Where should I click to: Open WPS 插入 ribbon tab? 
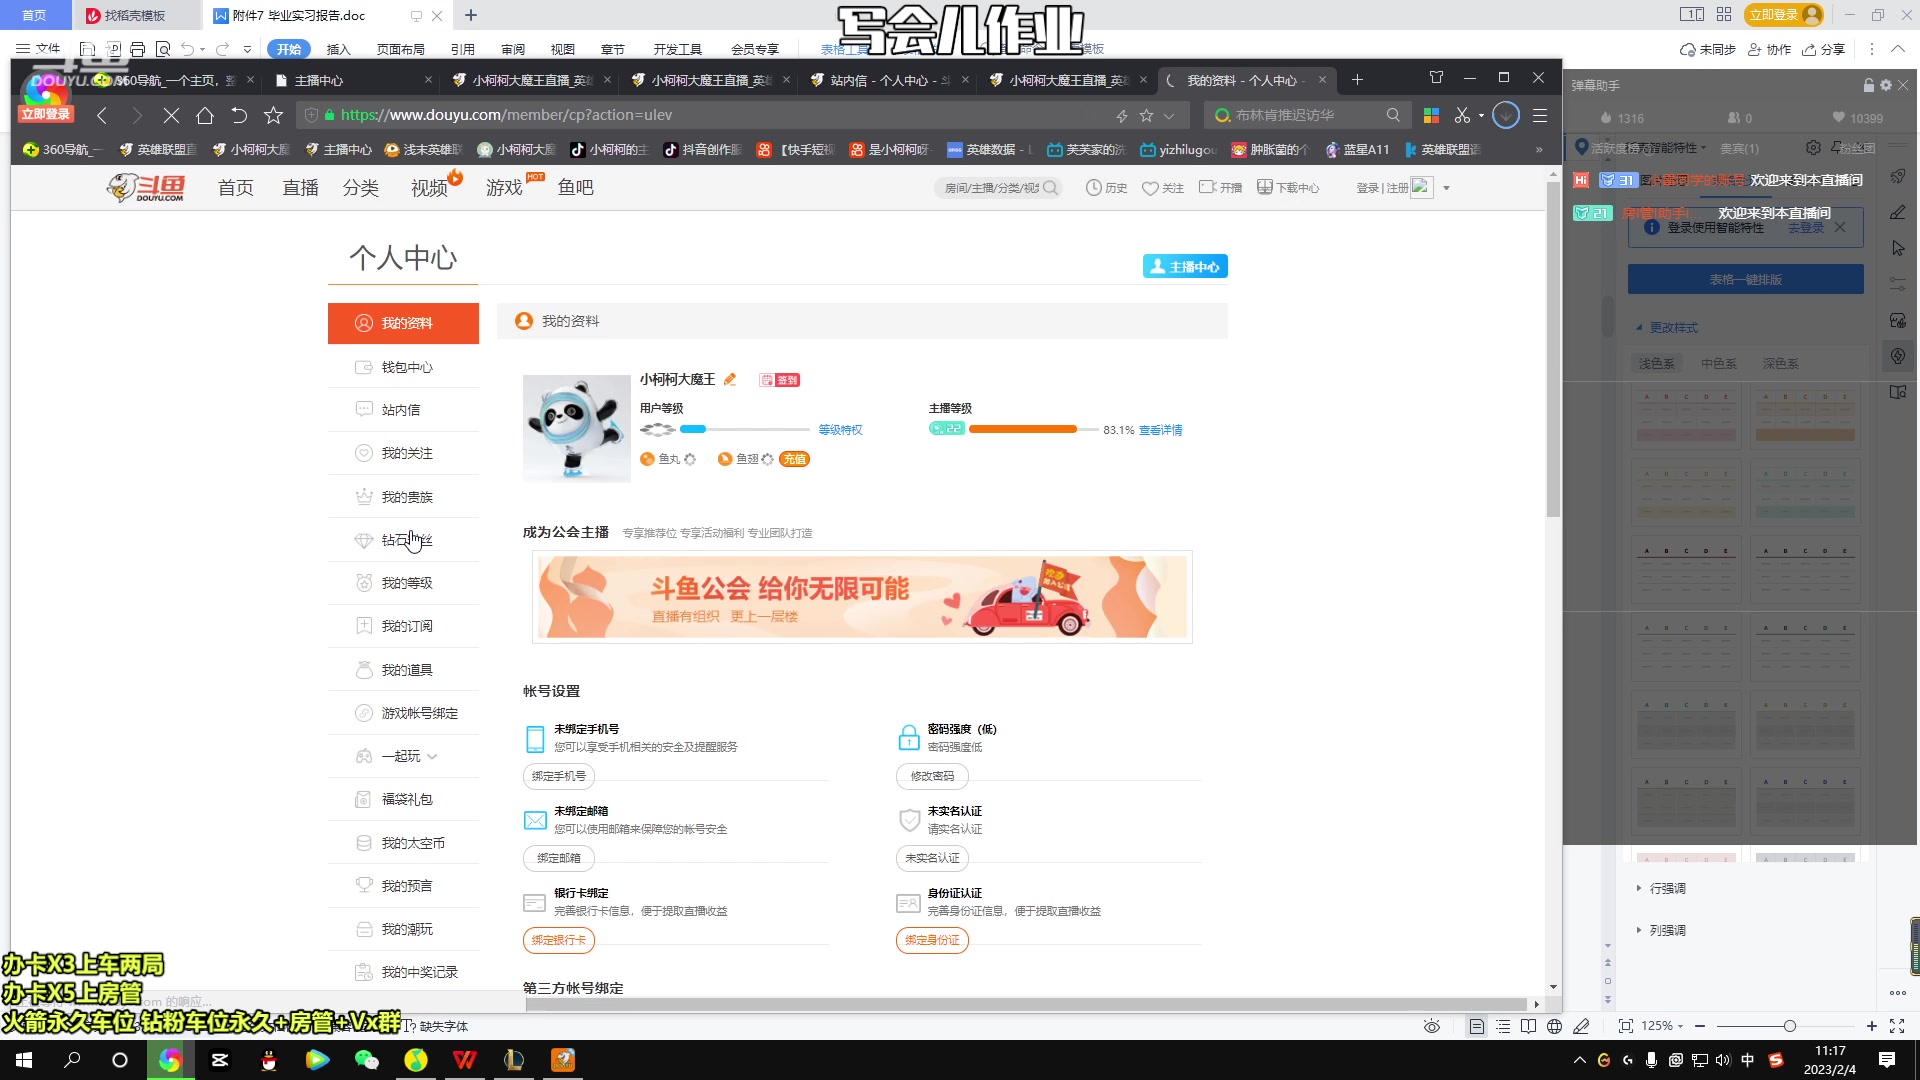(x=339, y=49)
